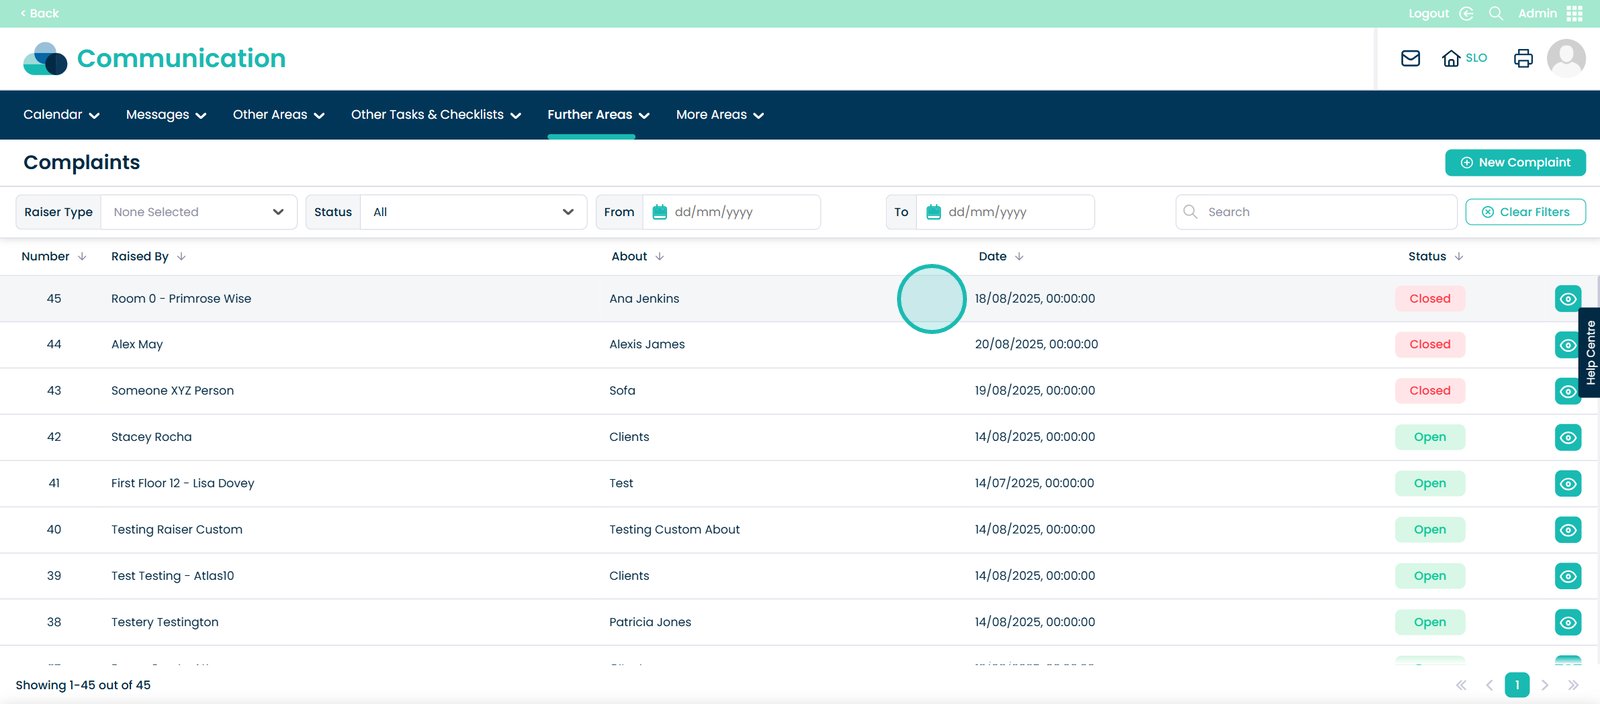Open the Admin apps grid icon

[x=1575, y=13]
